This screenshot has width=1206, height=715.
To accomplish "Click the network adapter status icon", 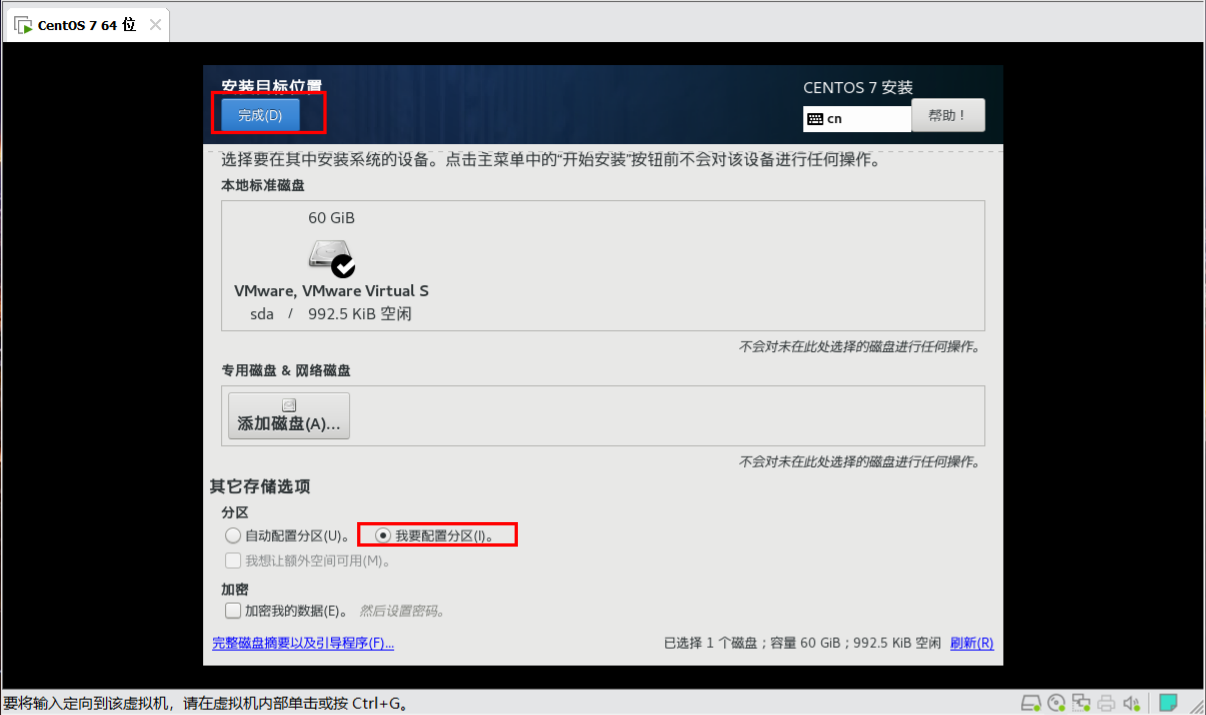I will point(1081,702).
